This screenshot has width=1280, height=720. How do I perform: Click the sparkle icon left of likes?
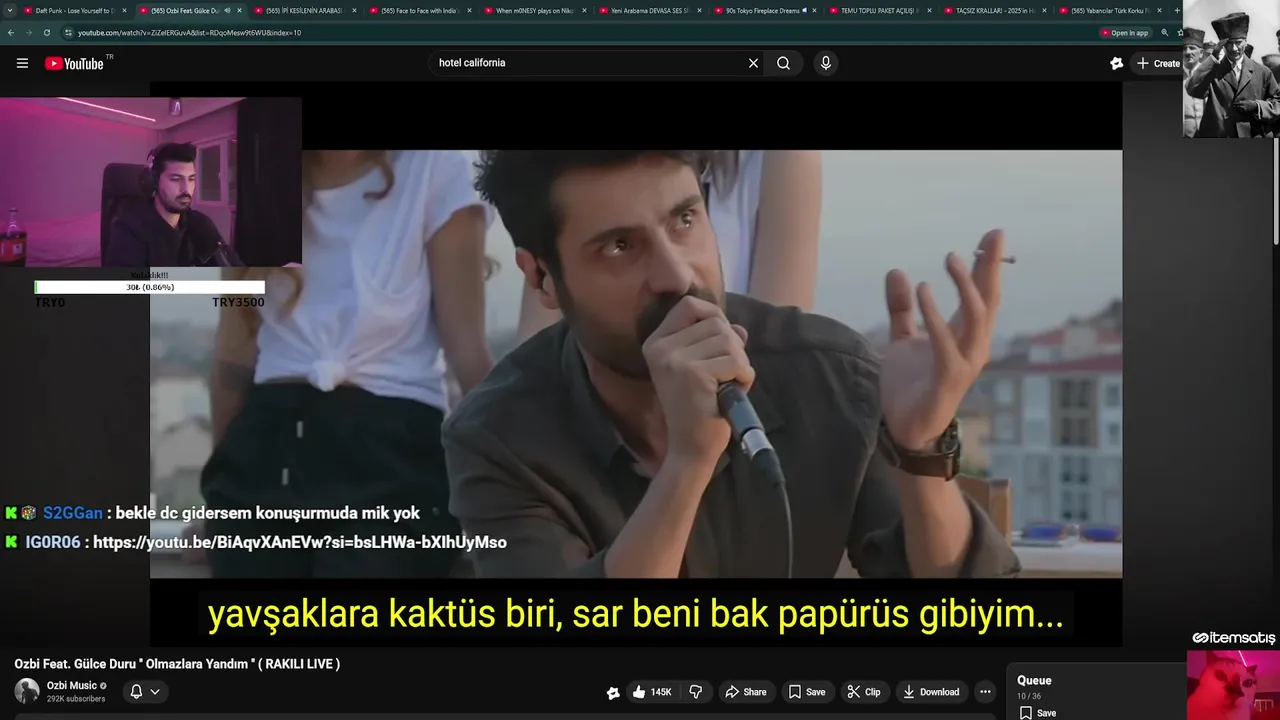pyautogui.click(x=613, y=692)
